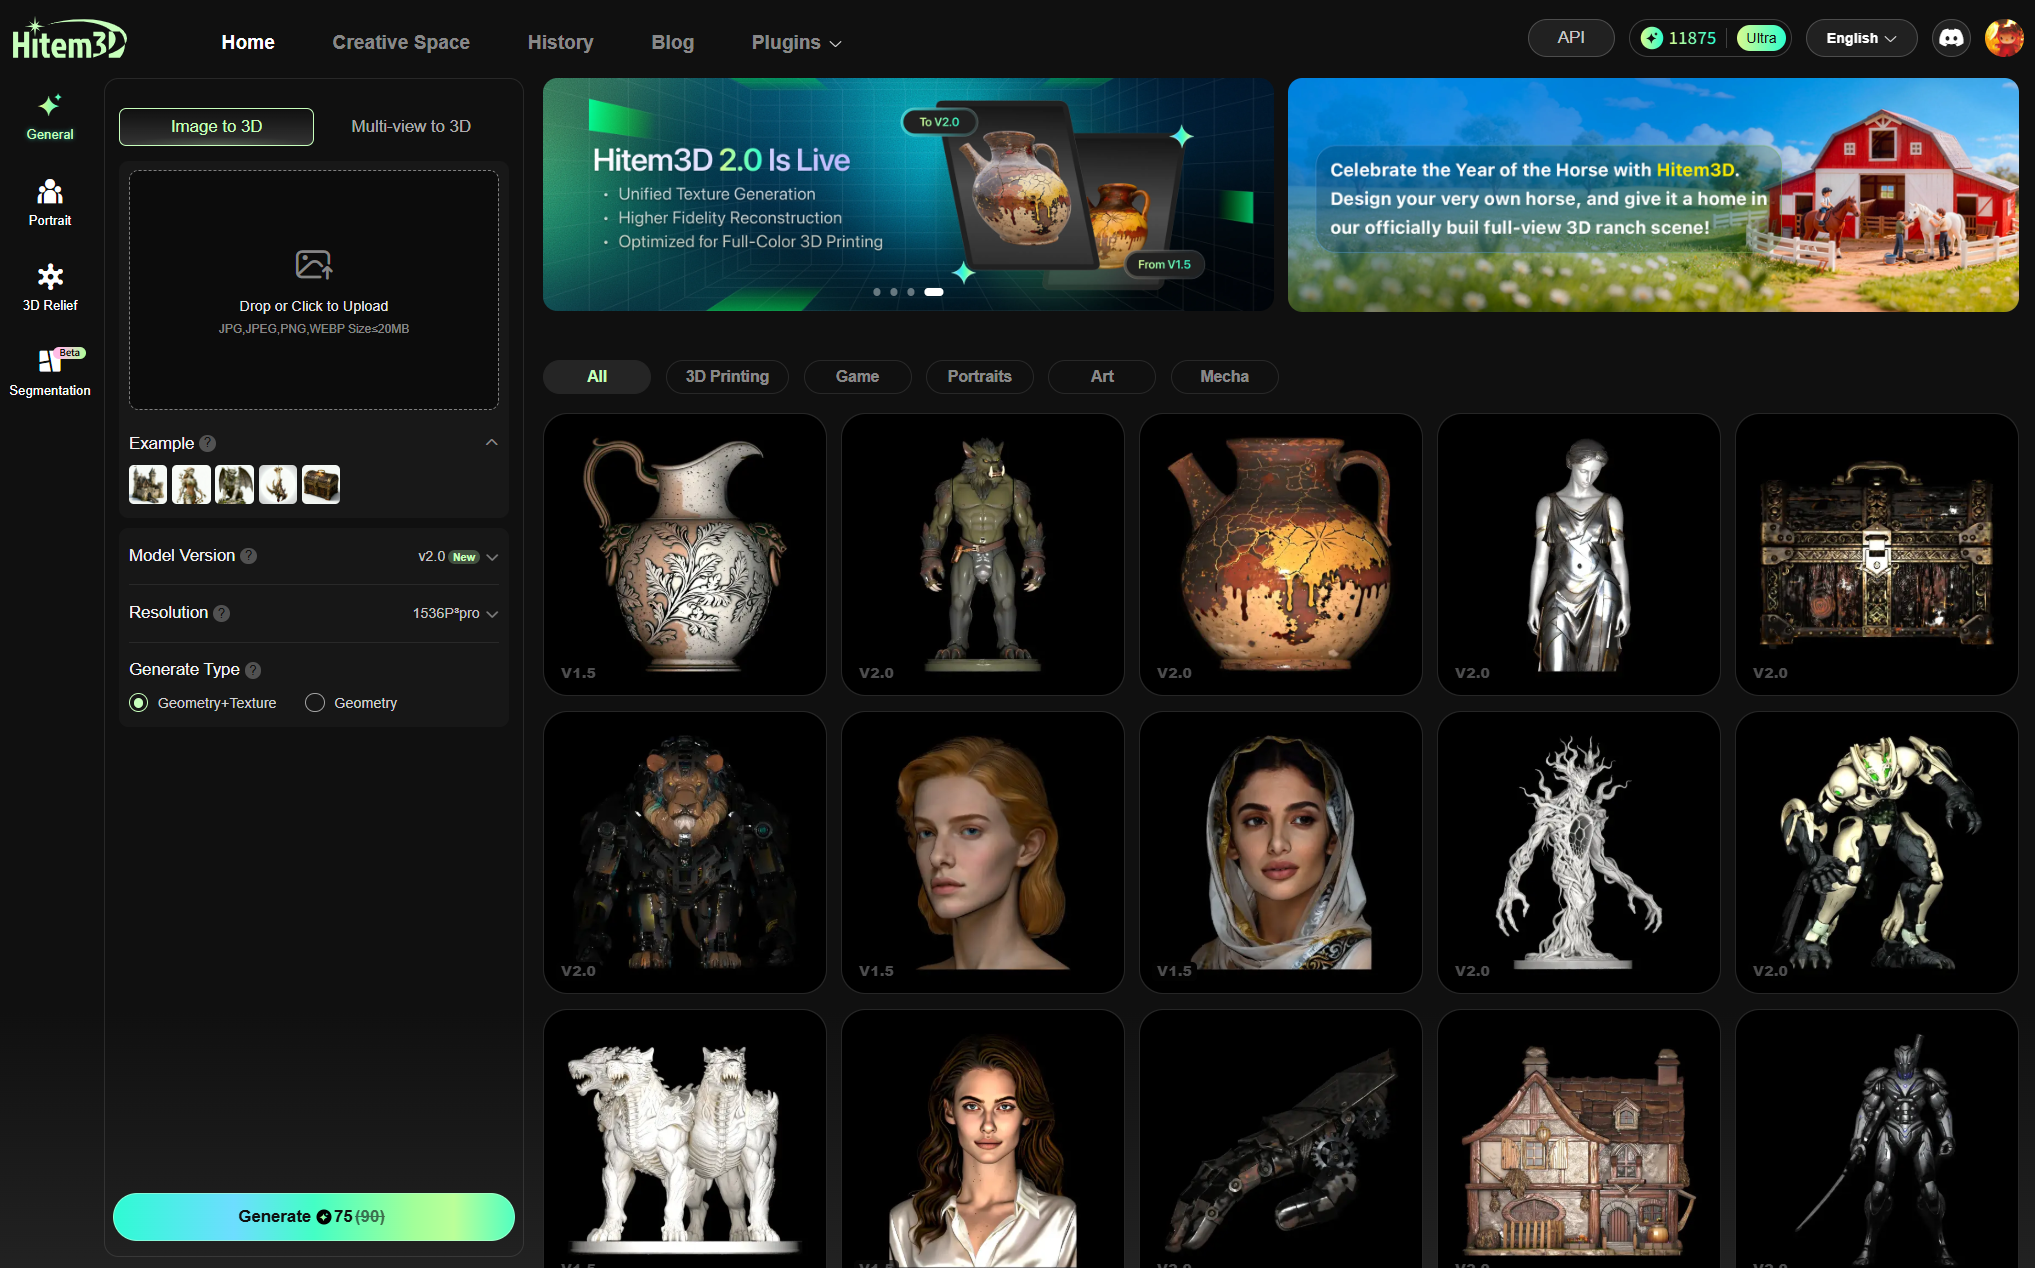Click the help icon beside Model Version
The image size is (2035, 1268).
pyautogui.click(x=249, y=556)
